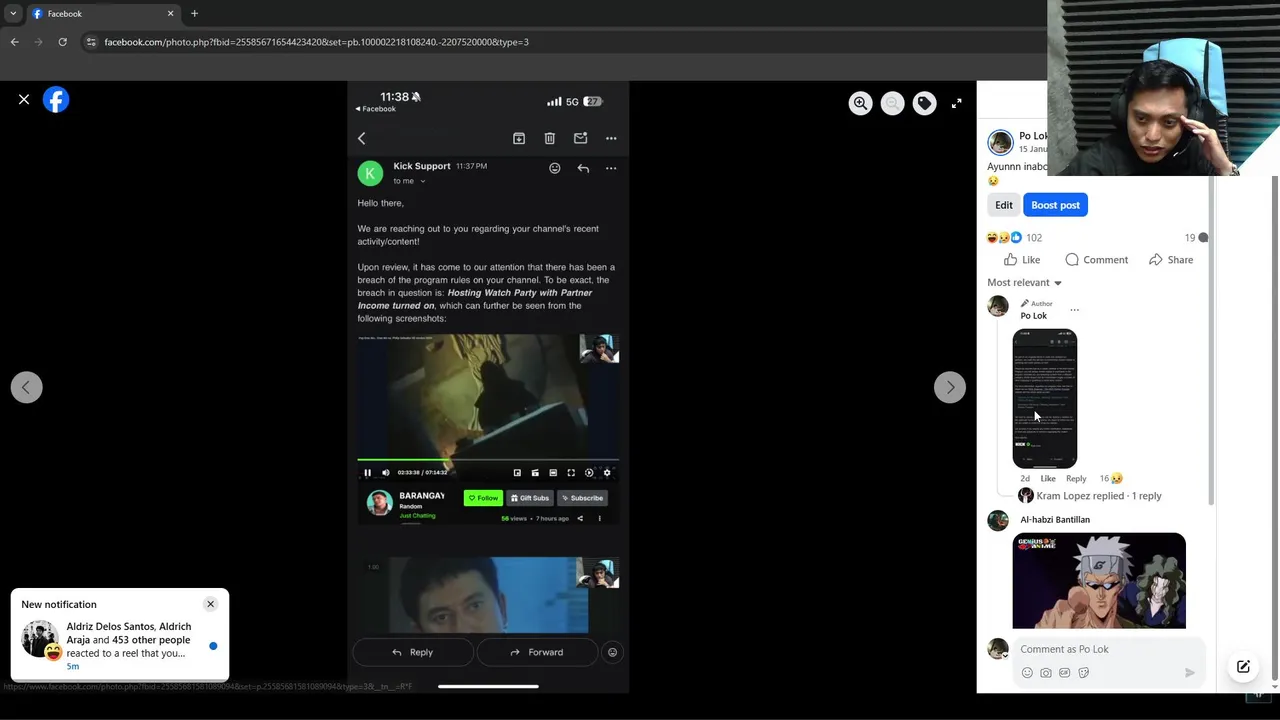Reply to Po Lok's comment
This screenshot has width=1280, height=720.
pyautogui.click(x=1076, y=479)
